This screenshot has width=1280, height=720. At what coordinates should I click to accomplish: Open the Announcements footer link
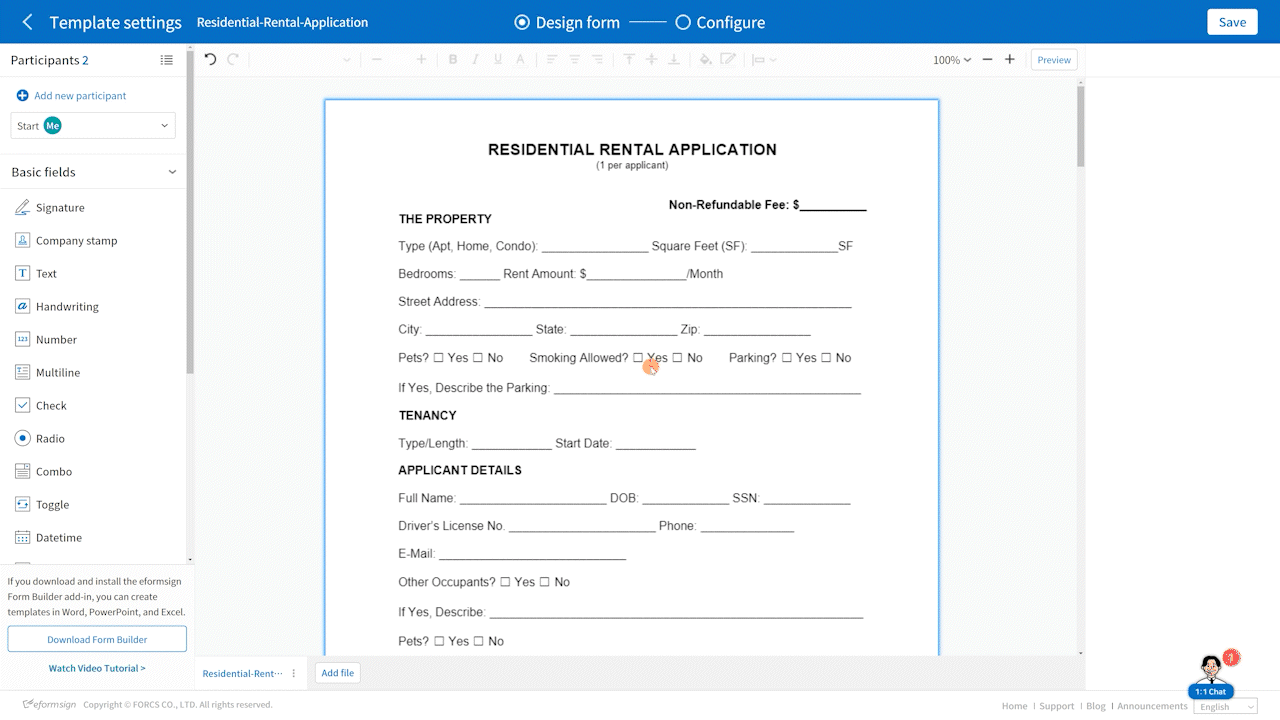click(x=1152, y=706)
